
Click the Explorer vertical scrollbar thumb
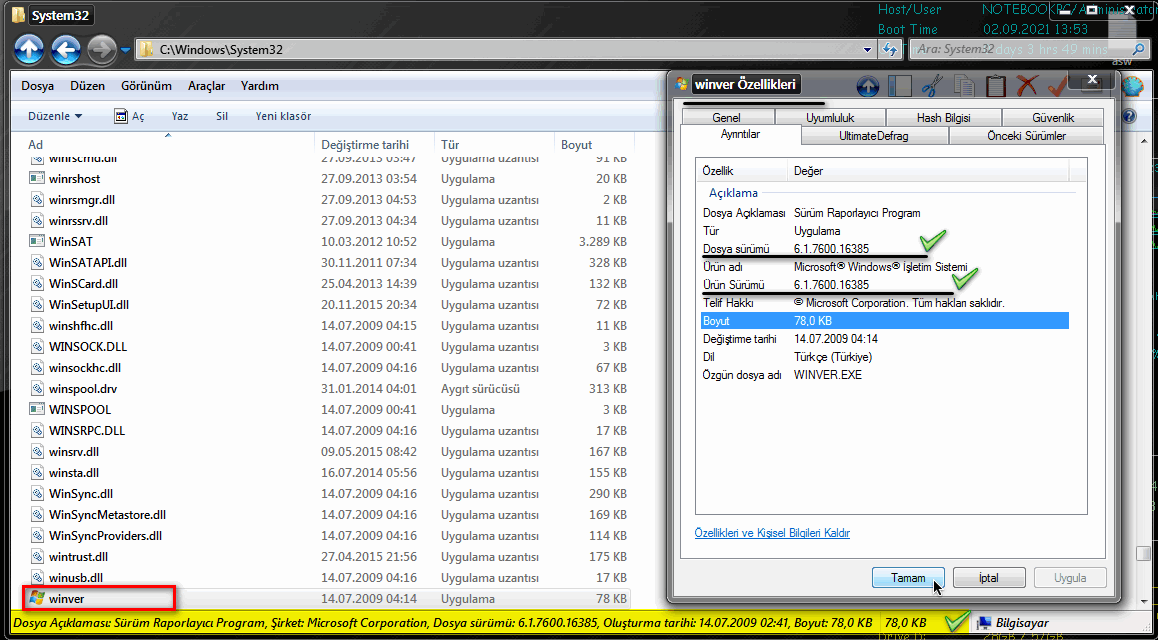[x=1142, y=554]
